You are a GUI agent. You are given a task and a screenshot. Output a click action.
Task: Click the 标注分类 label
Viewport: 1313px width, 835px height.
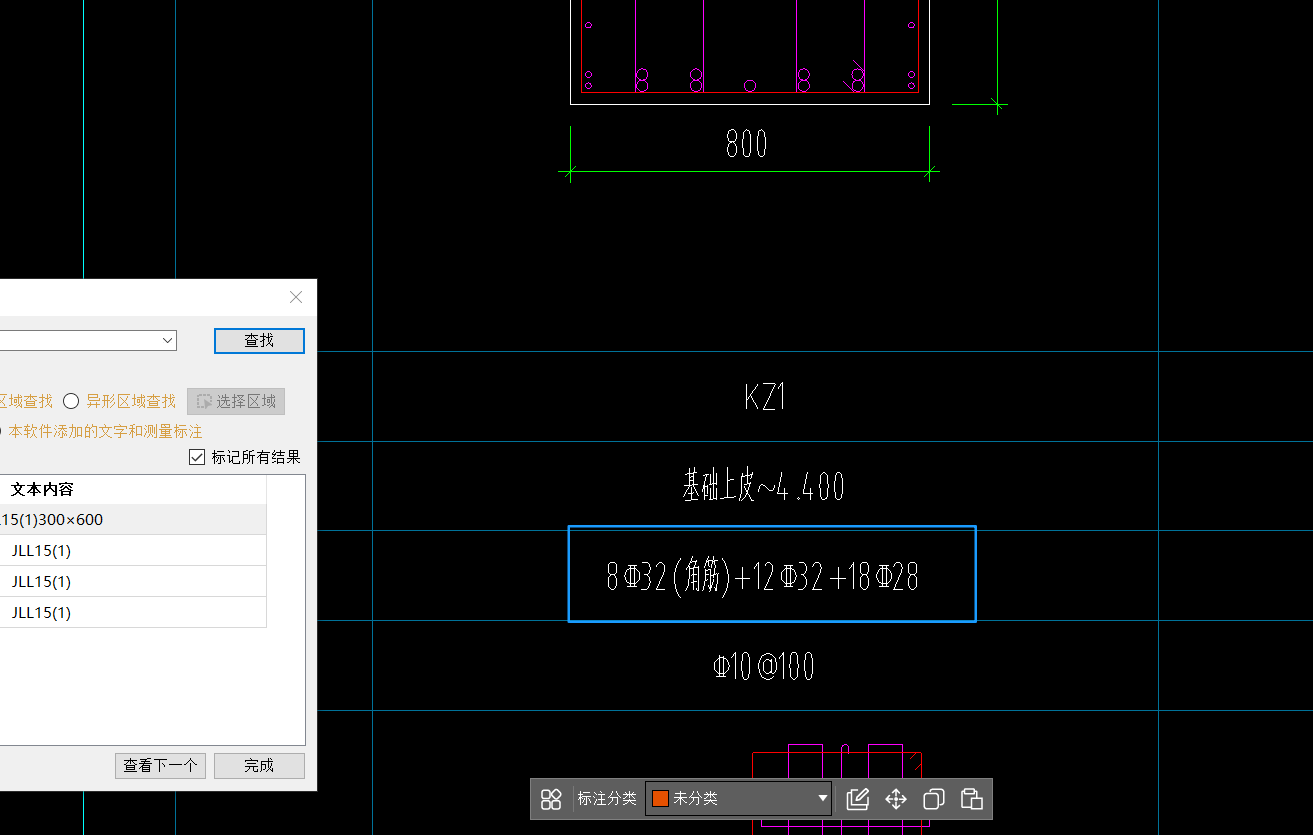point(607,799)
